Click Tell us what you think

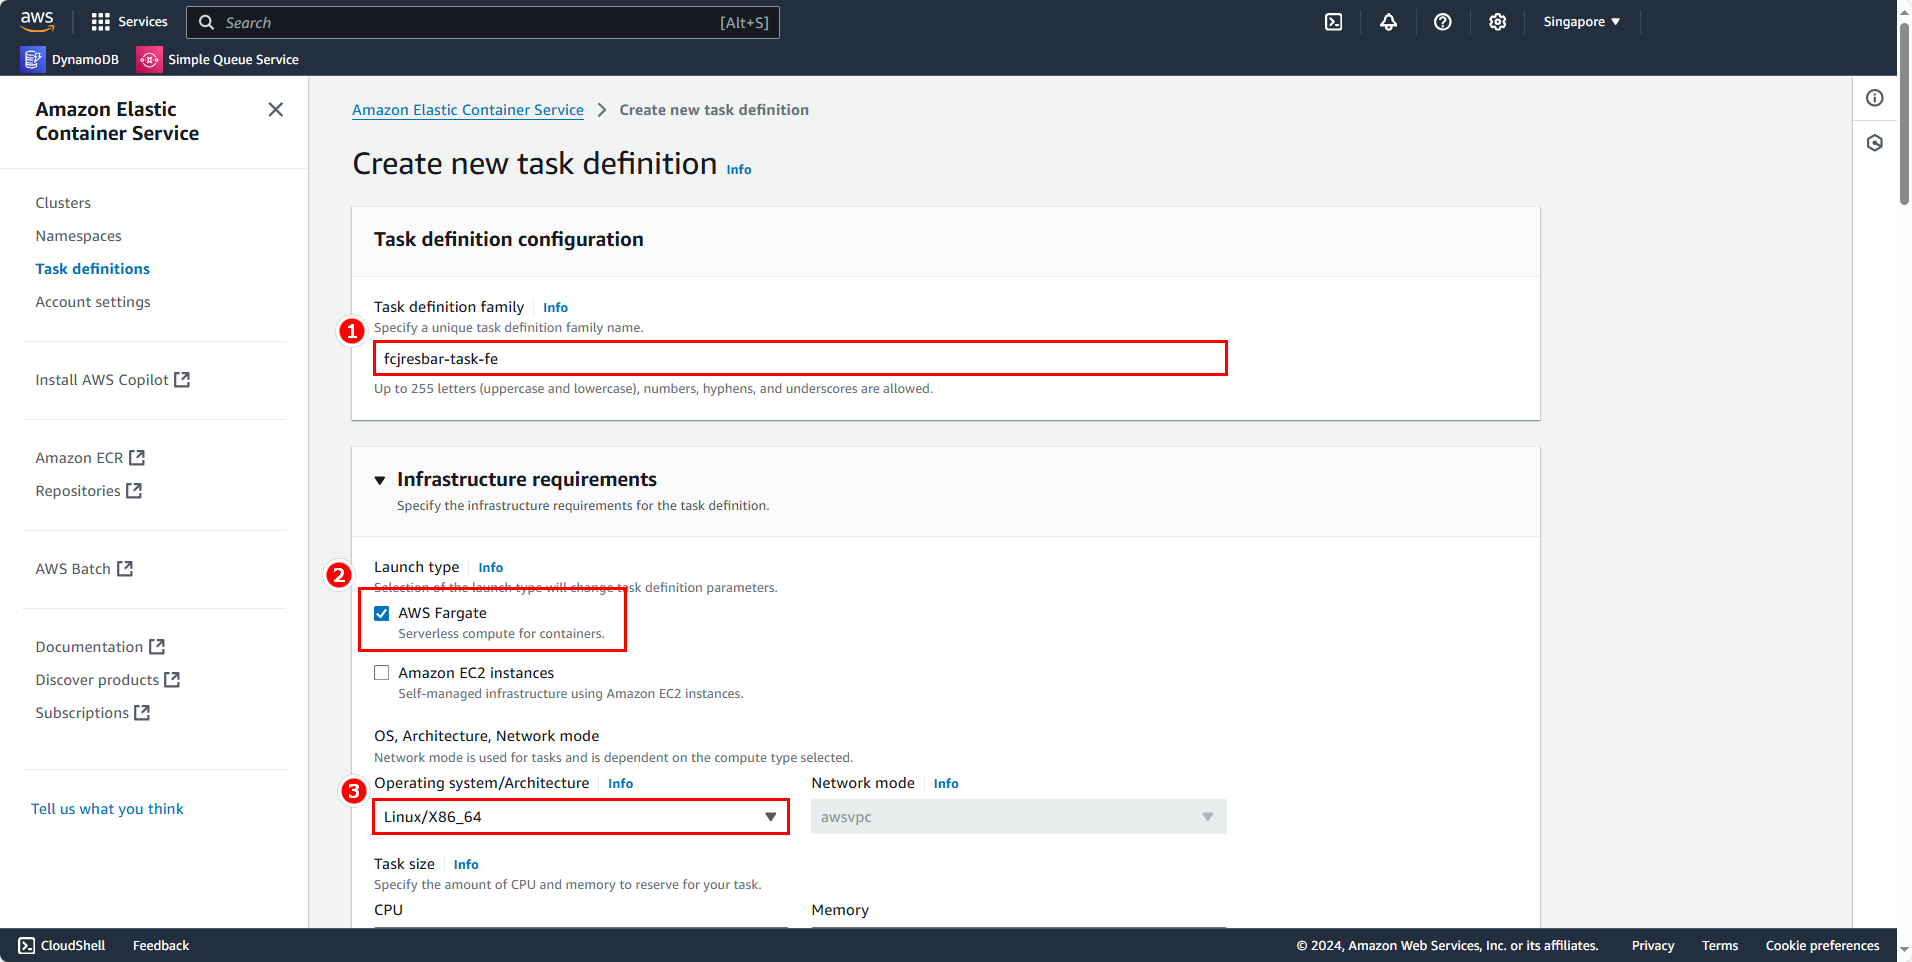(107, 809)
